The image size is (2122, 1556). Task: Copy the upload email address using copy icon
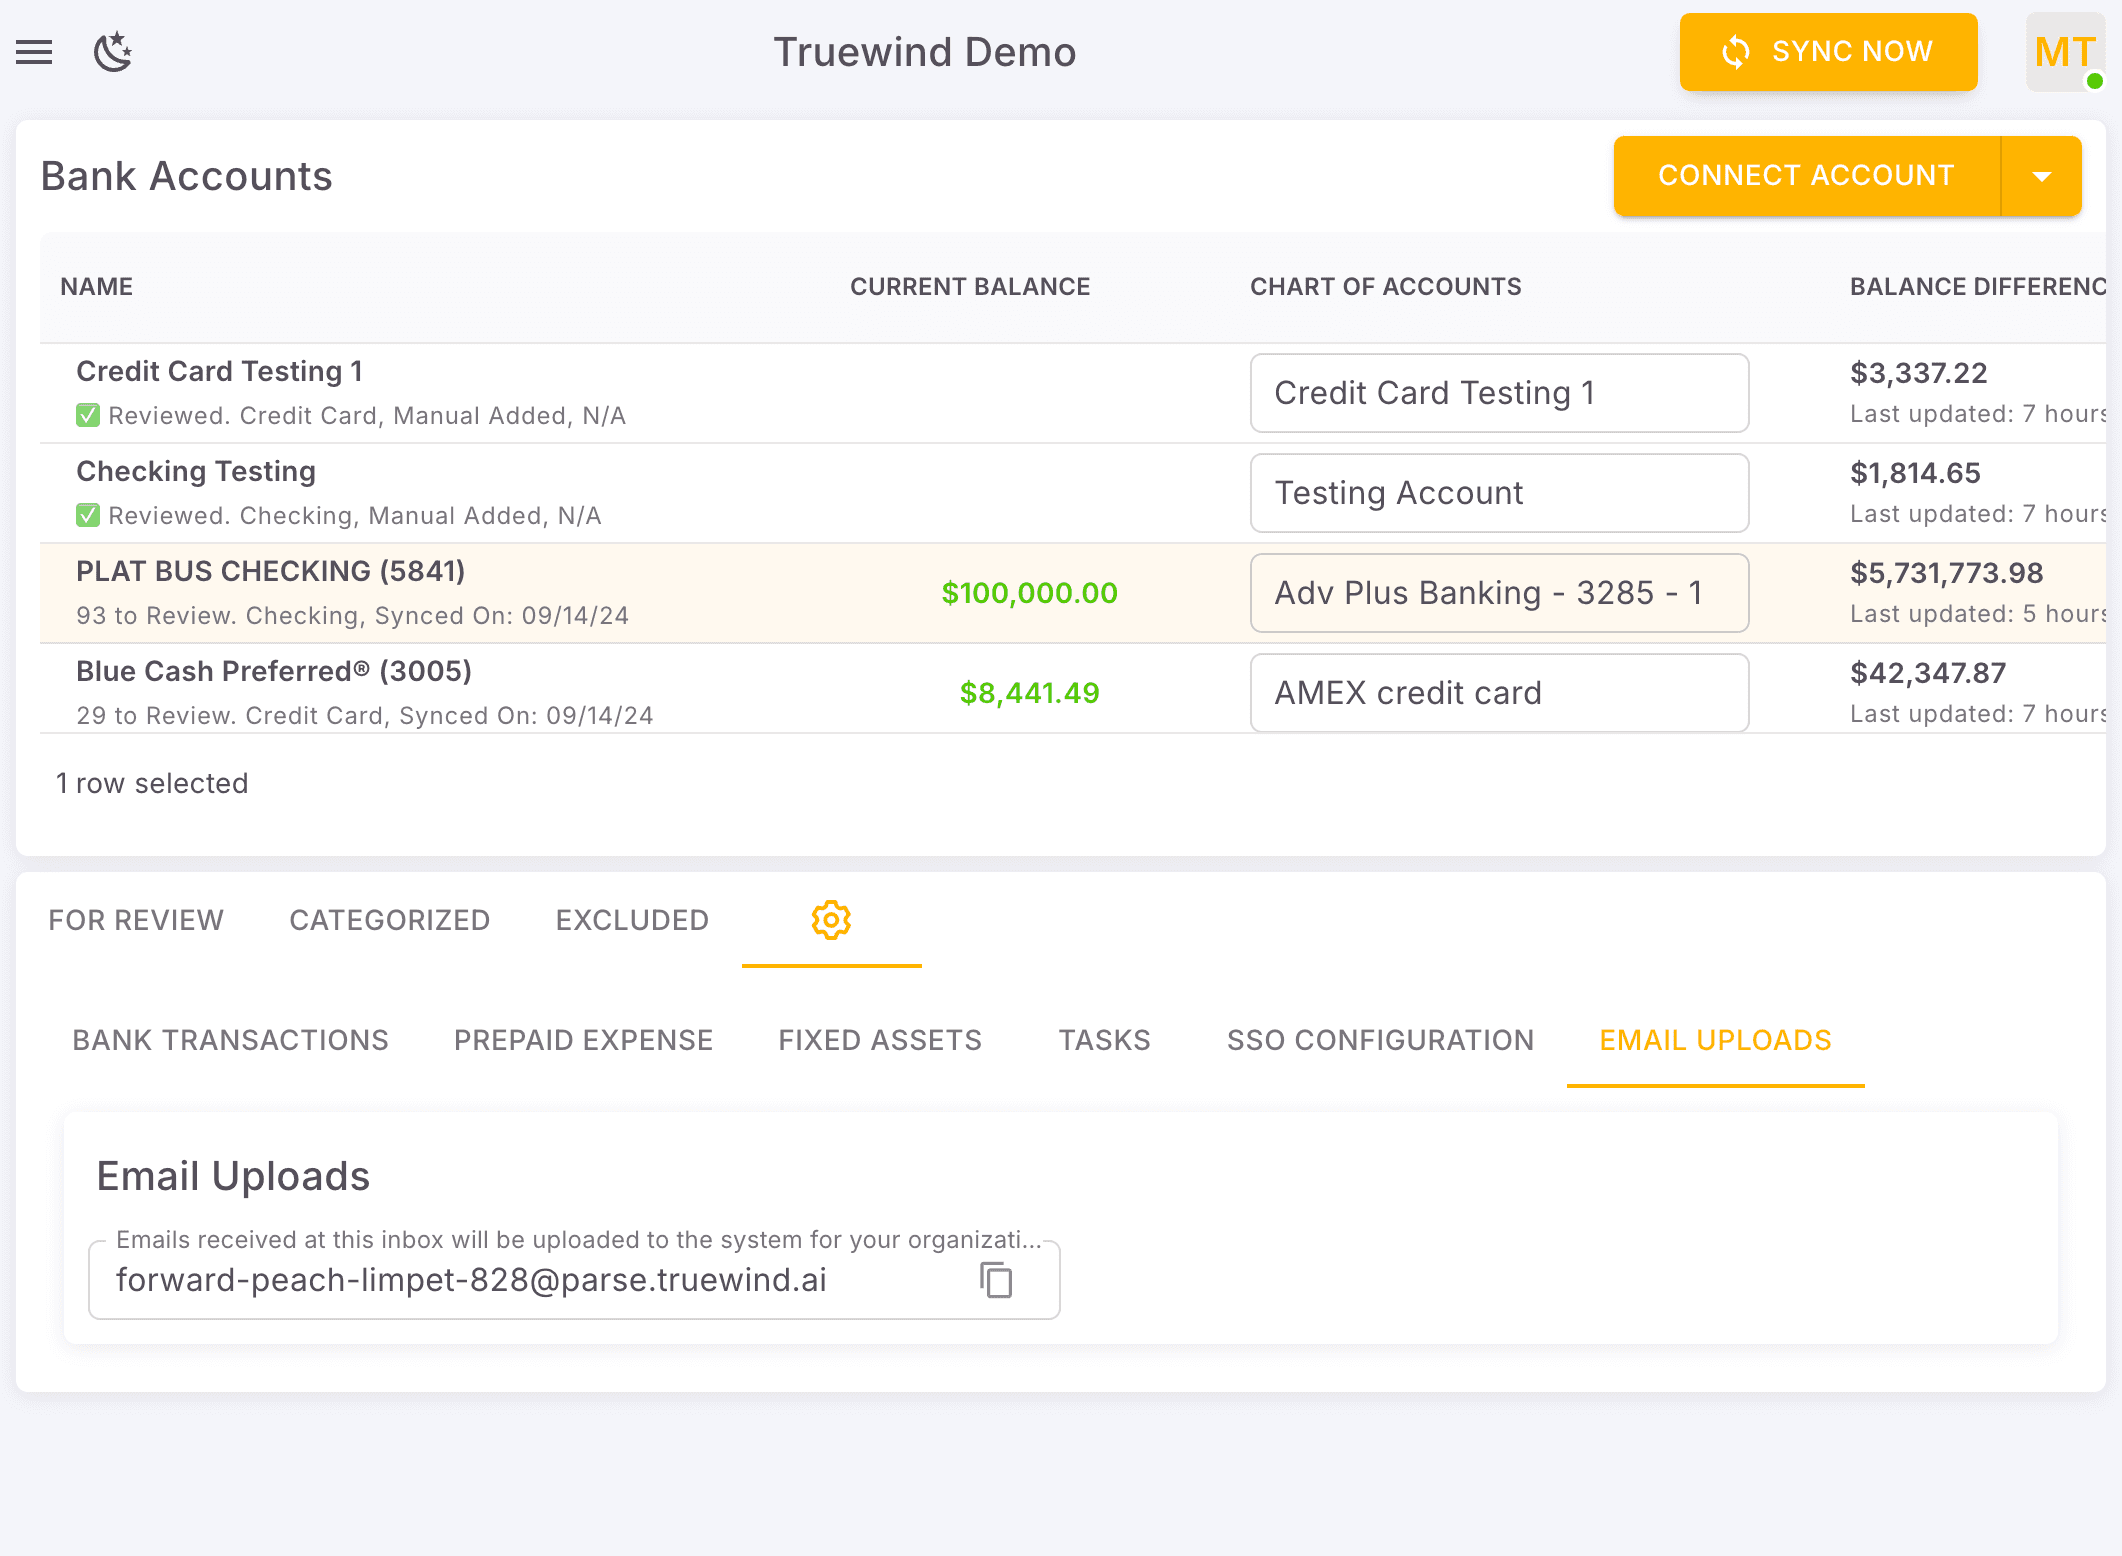pyautogui.click(x=996, y=1280)
